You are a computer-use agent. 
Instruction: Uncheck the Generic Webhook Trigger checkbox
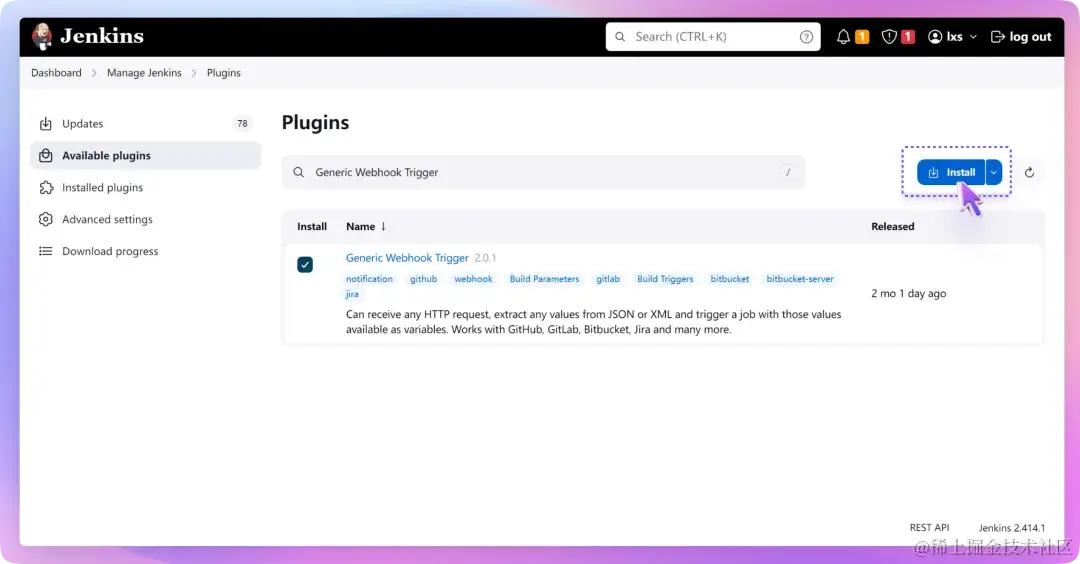pos(305,264)
